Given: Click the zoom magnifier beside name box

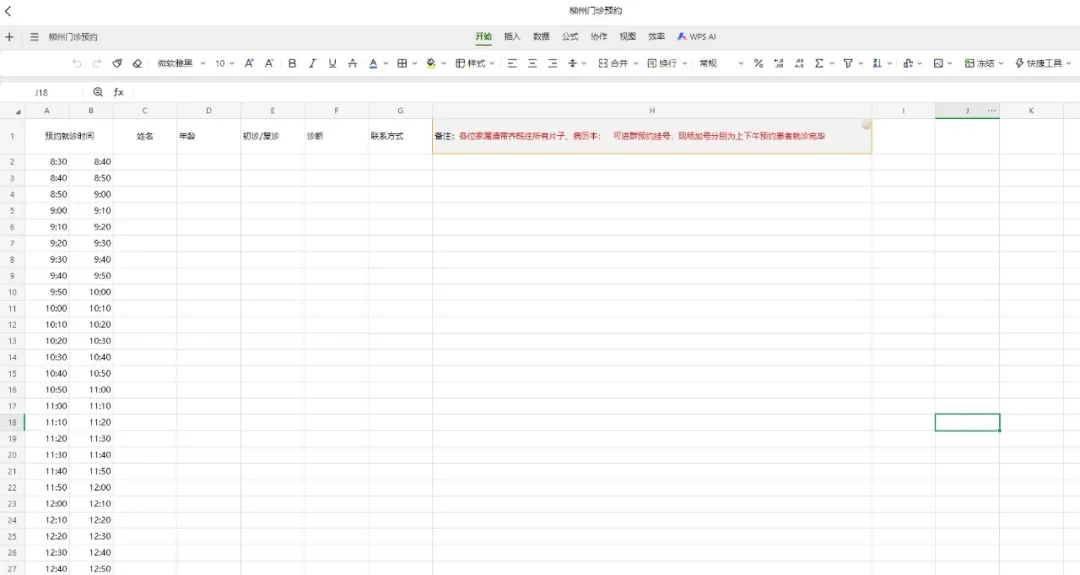Looking at the screenshot, I should (x=98, y=92).
